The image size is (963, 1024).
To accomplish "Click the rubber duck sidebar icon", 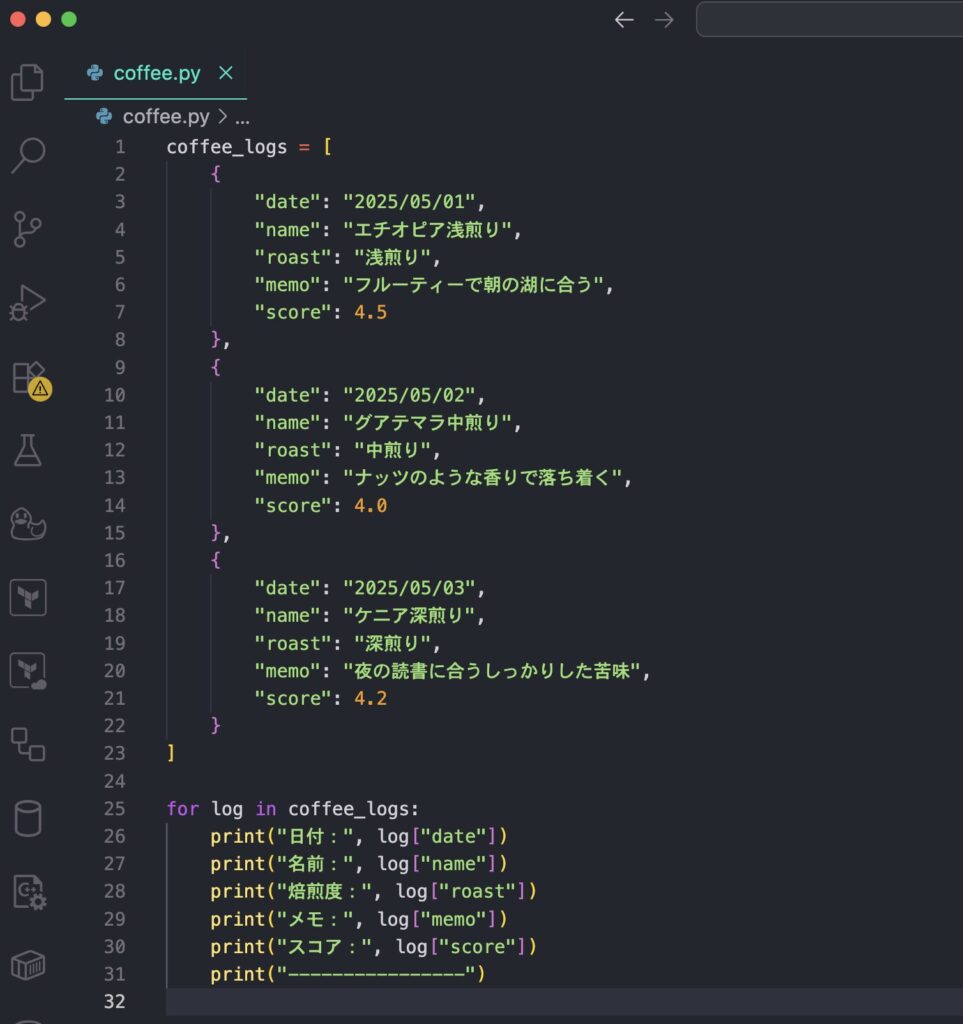I will pos(28,523).
